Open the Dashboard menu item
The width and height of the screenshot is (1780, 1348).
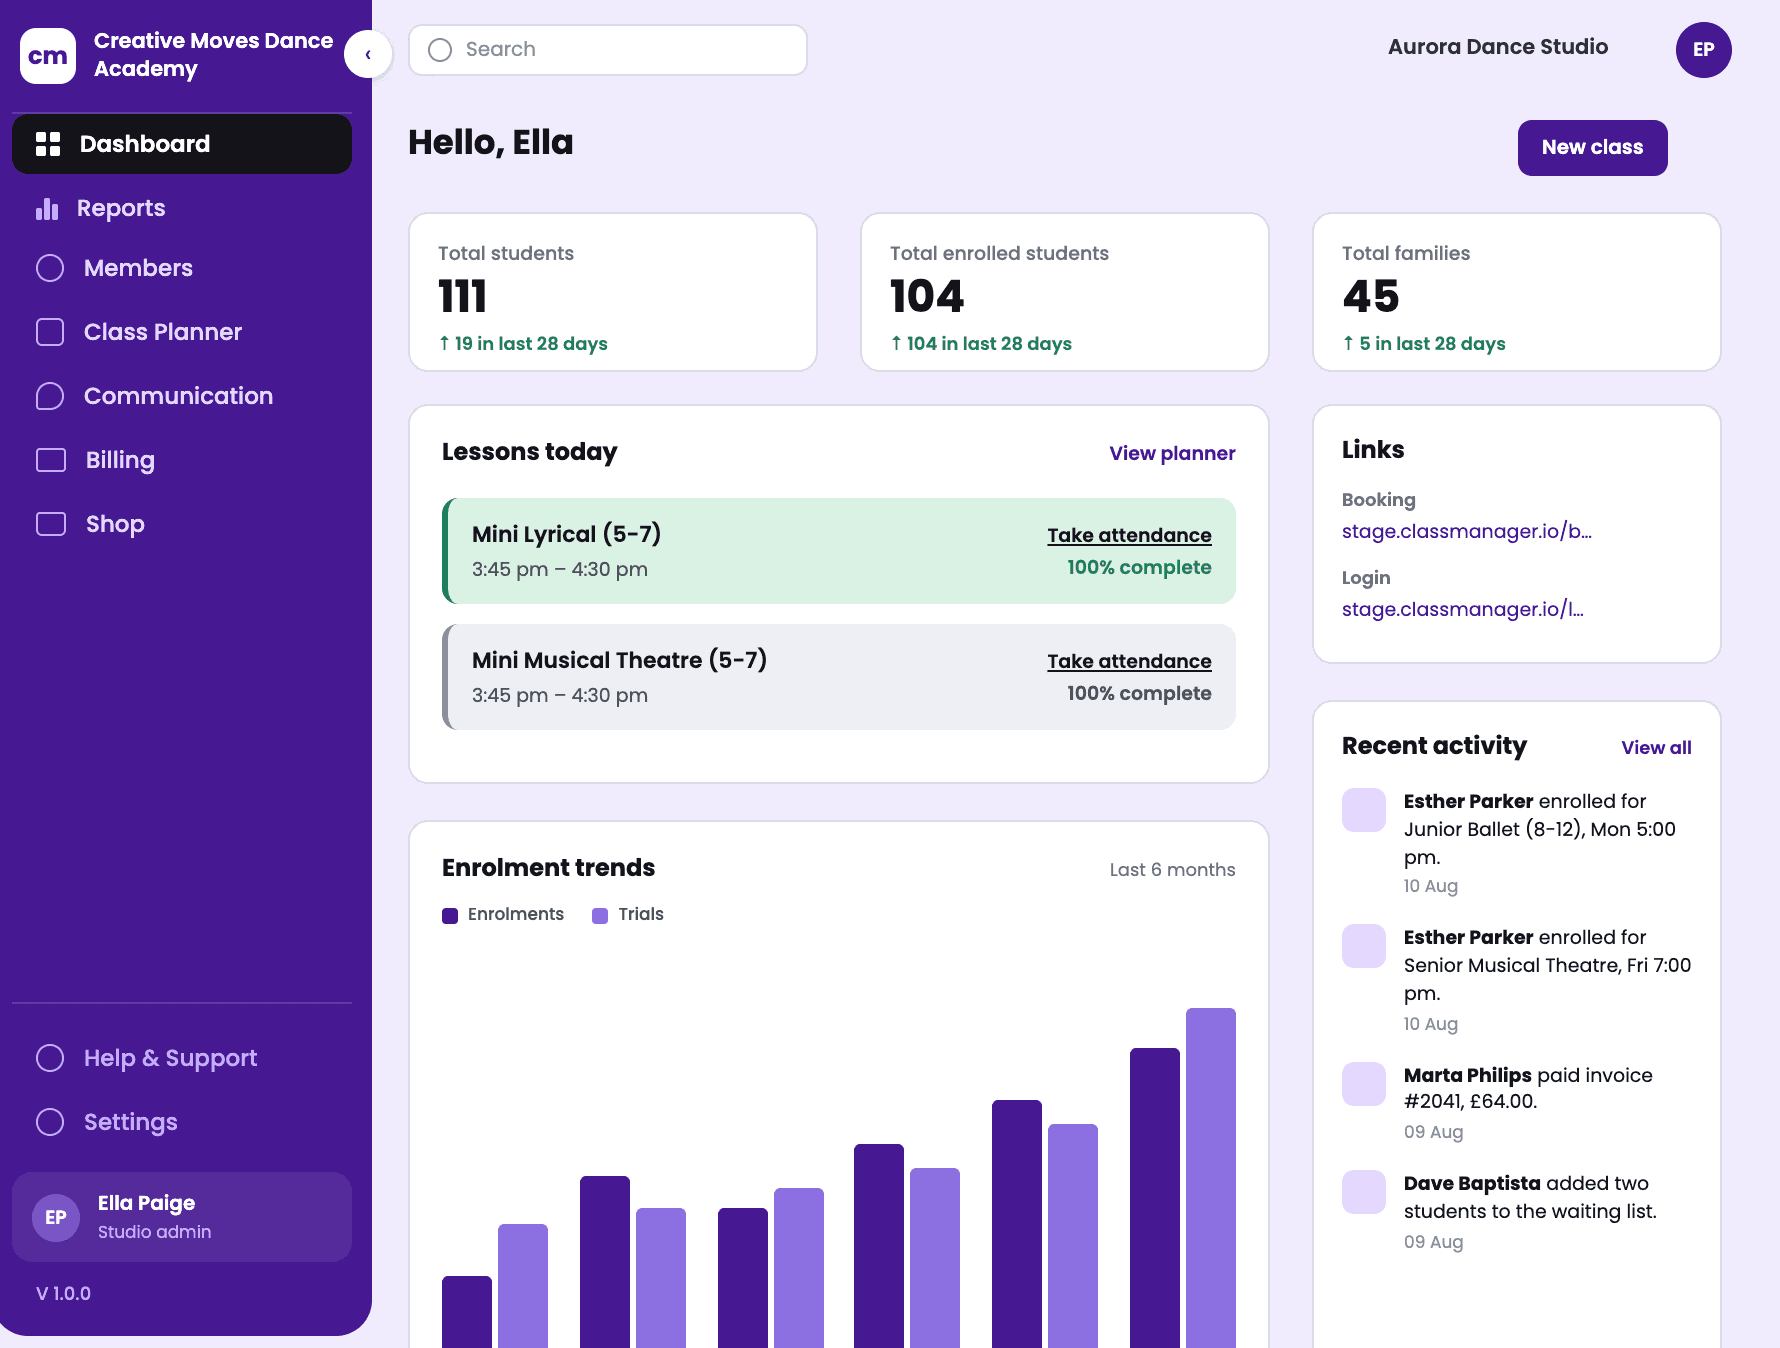coord(182,144)
